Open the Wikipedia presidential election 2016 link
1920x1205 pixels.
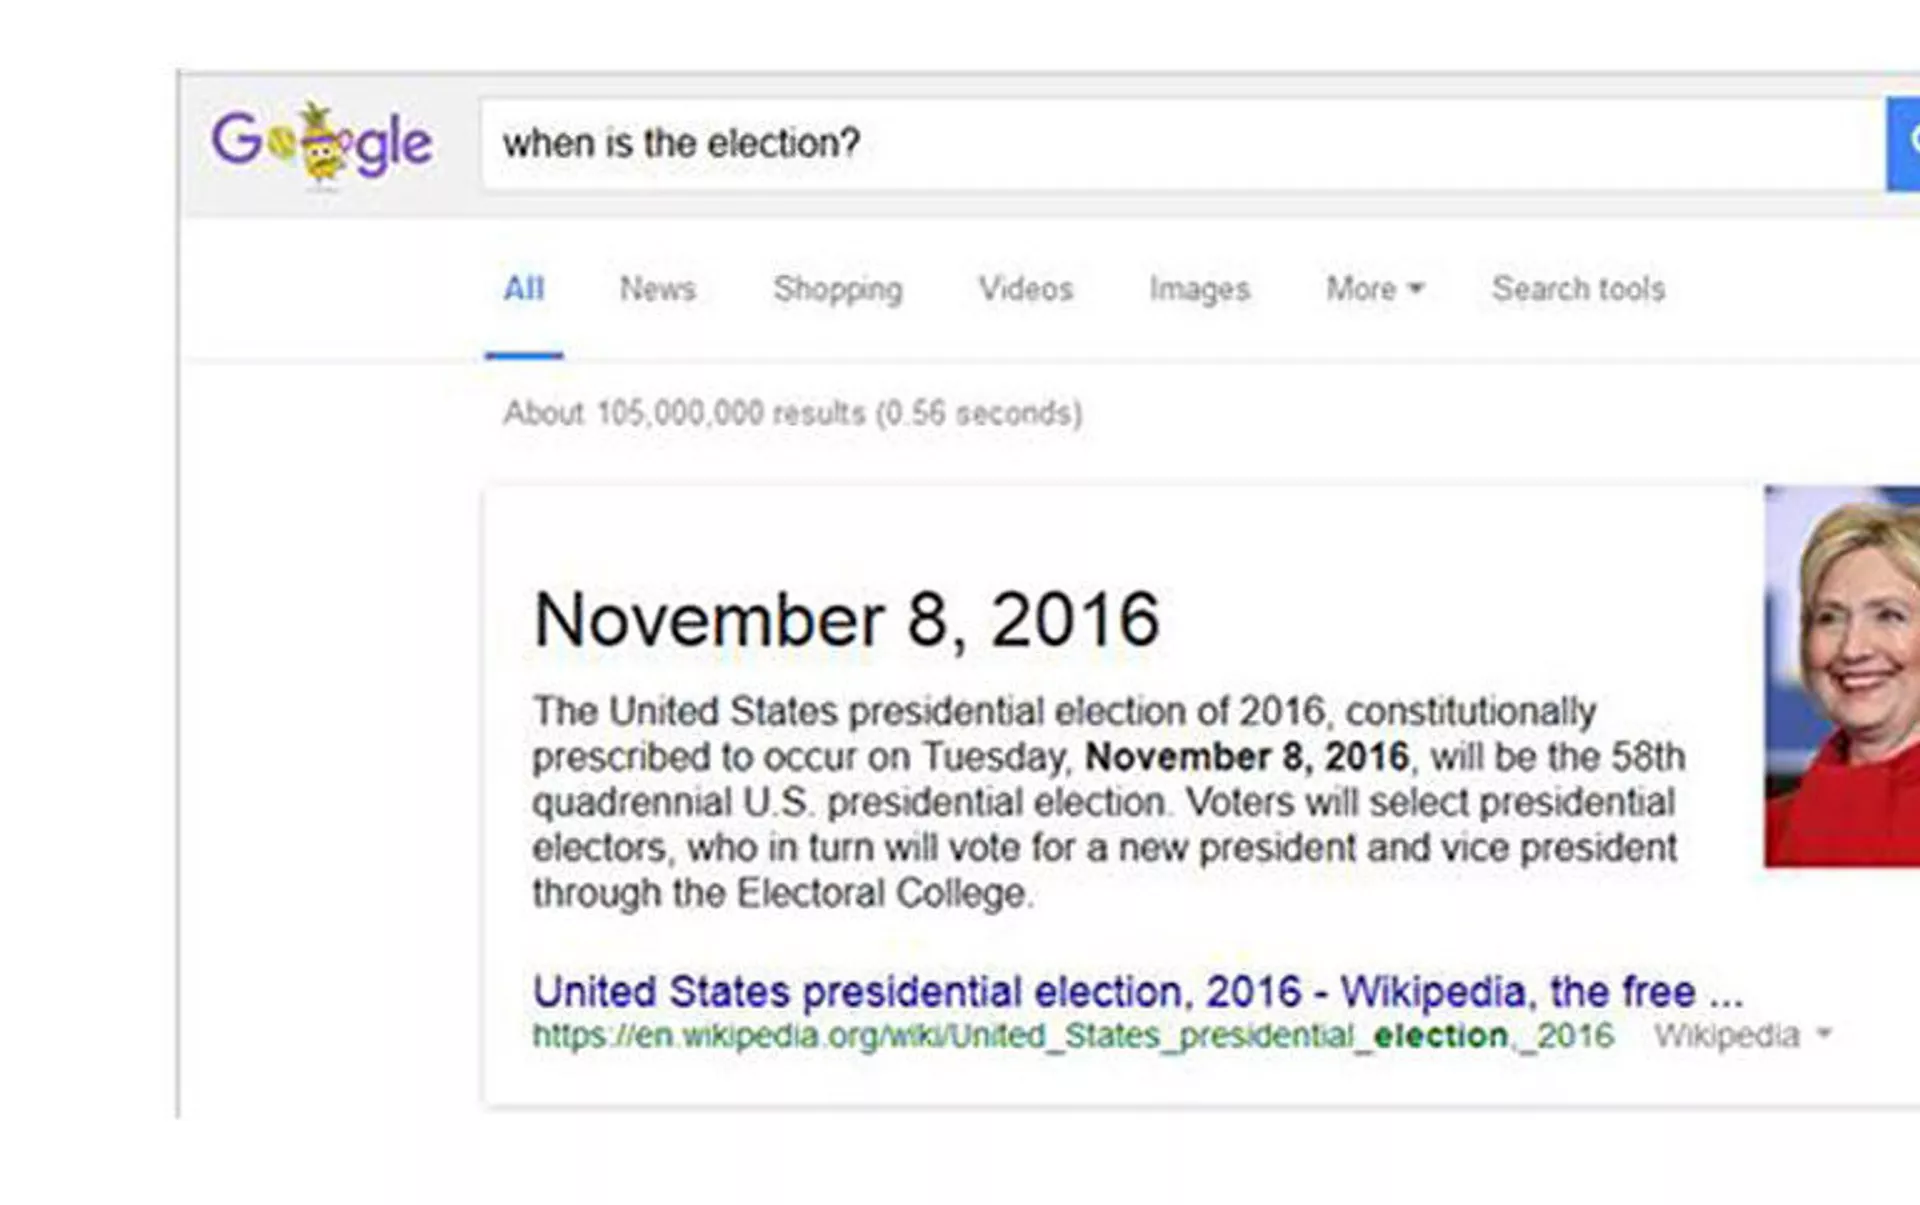pyautogui.click(x=1137, y=992)
